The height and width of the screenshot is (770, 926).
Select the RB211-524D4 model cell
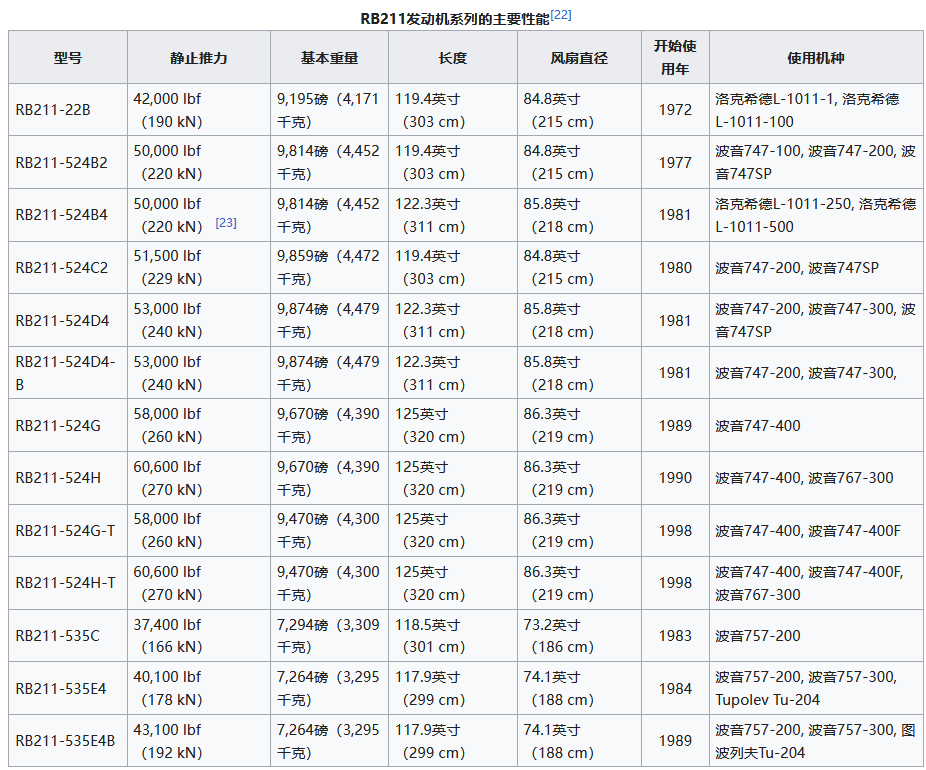68,320
